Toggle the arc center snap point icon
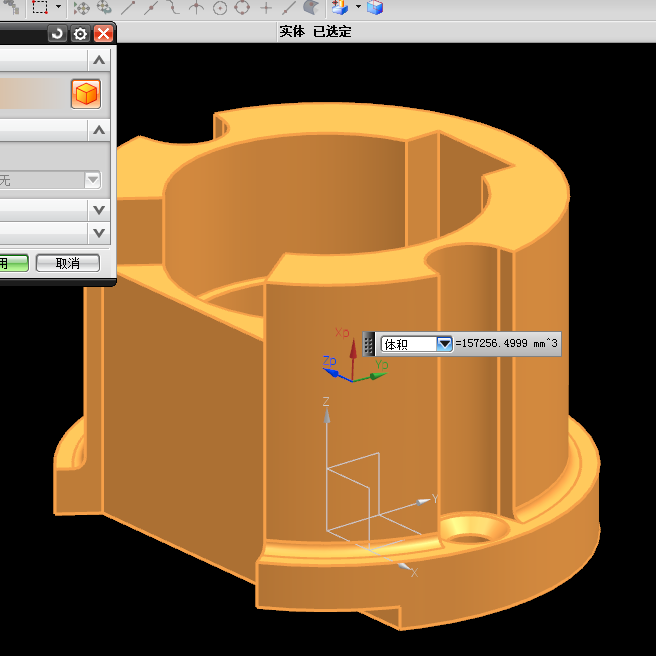The image size is (656, 656). tap(220, 8)
